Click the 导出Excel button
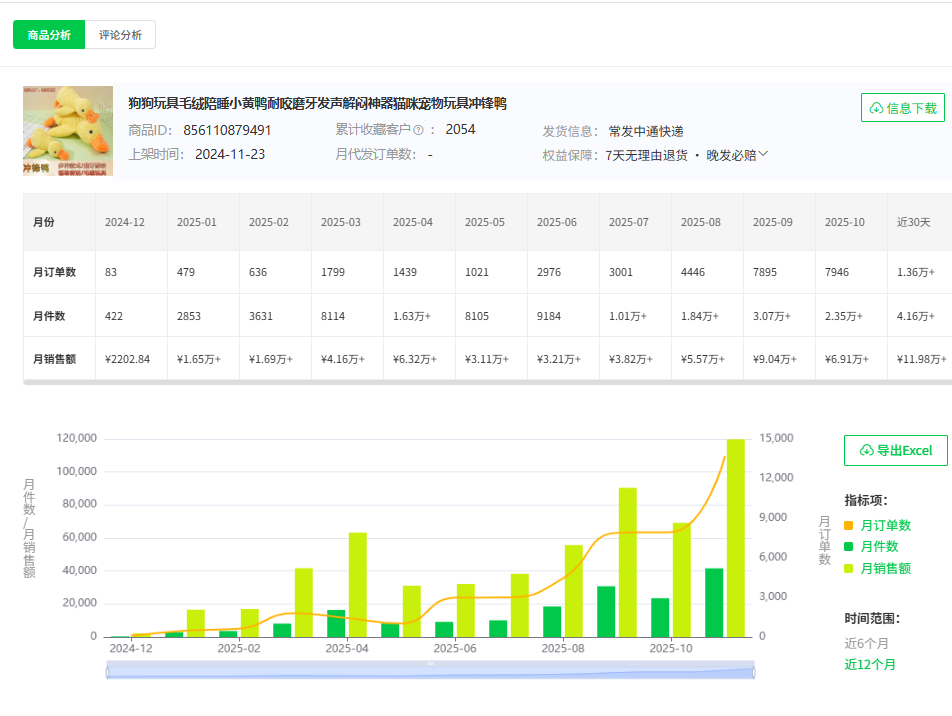 pyautogui.click(x=896, y=450)
